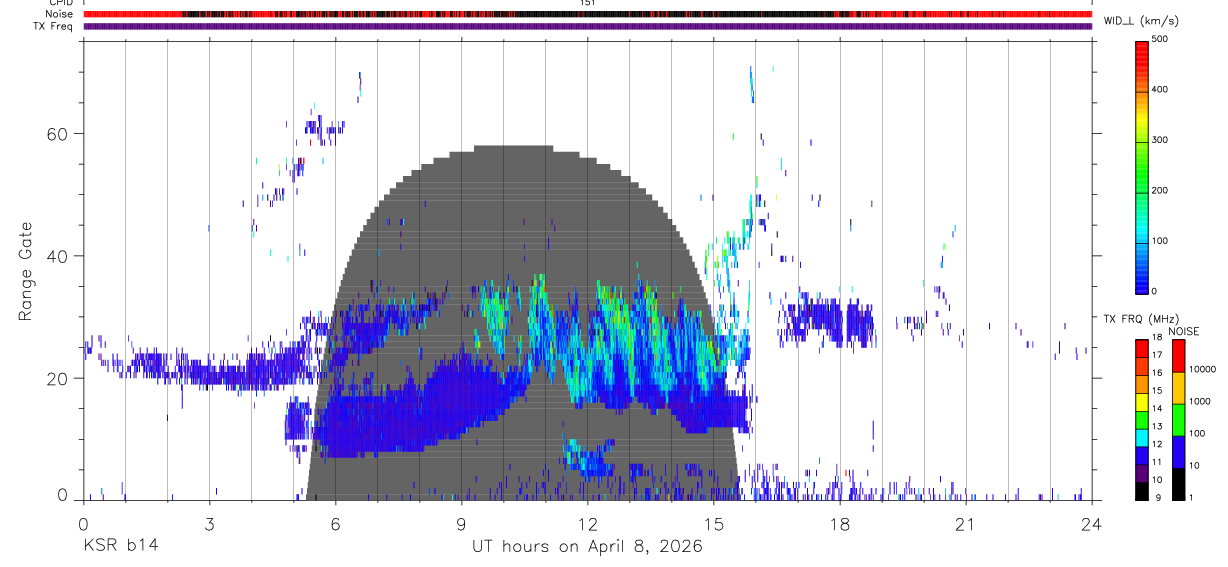Click the 3 tick on the UT hours axis
The image size is (1228, 567).
pyautogui.click(x=210, y=525)
